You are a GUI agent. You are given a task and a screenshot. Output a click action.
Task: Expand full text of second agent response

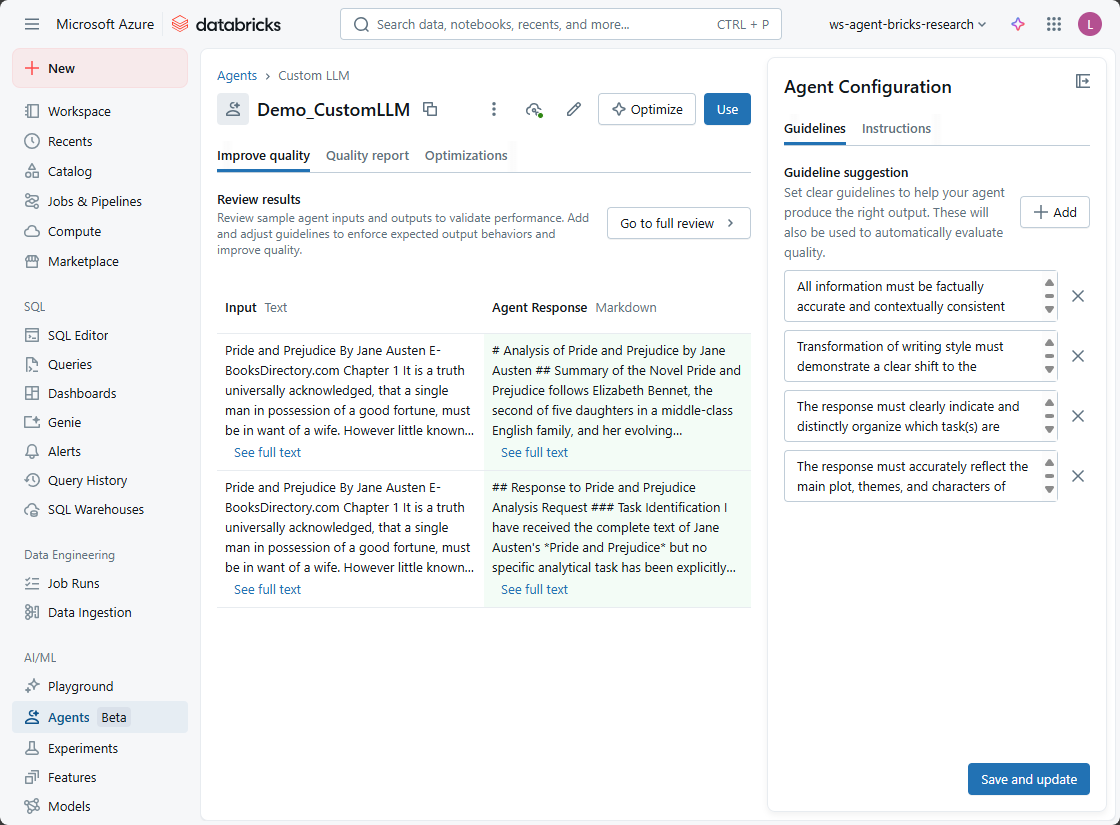point(534,589)
